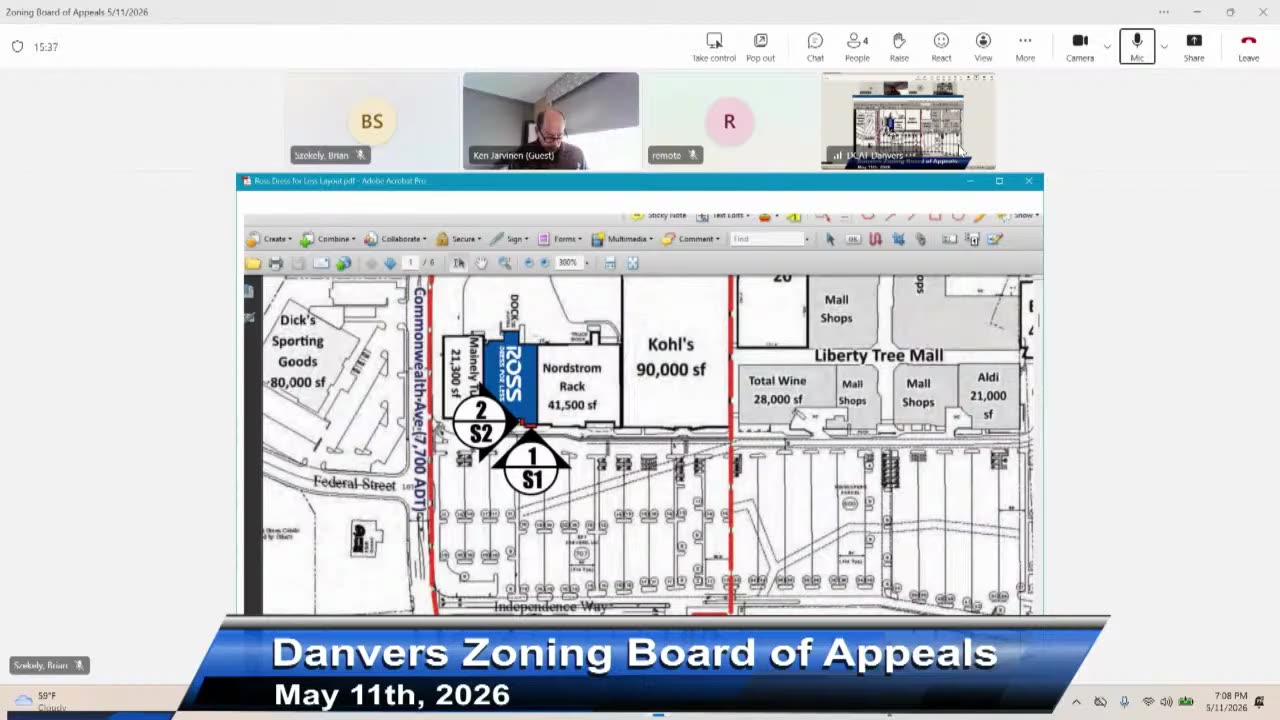Go to the next page arrow
This screenshot has height=720, width=1280.
(390, 263)
